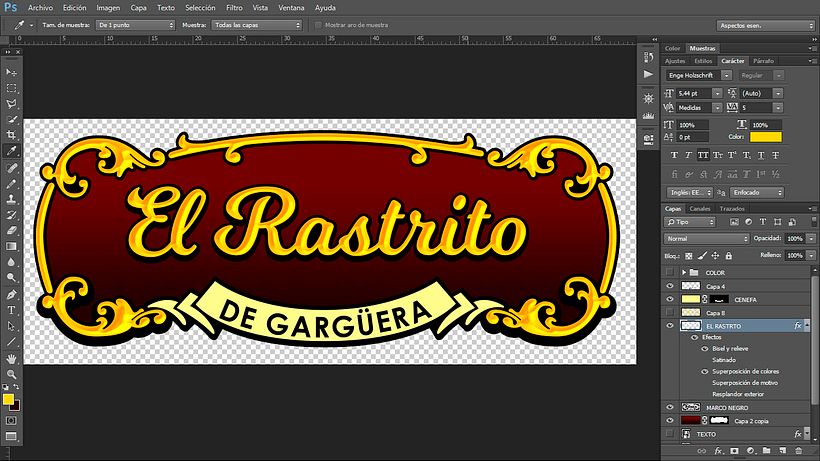Open the Actions panel play icon
This screenshot has width=820, height=461.
tap(648, 74)
